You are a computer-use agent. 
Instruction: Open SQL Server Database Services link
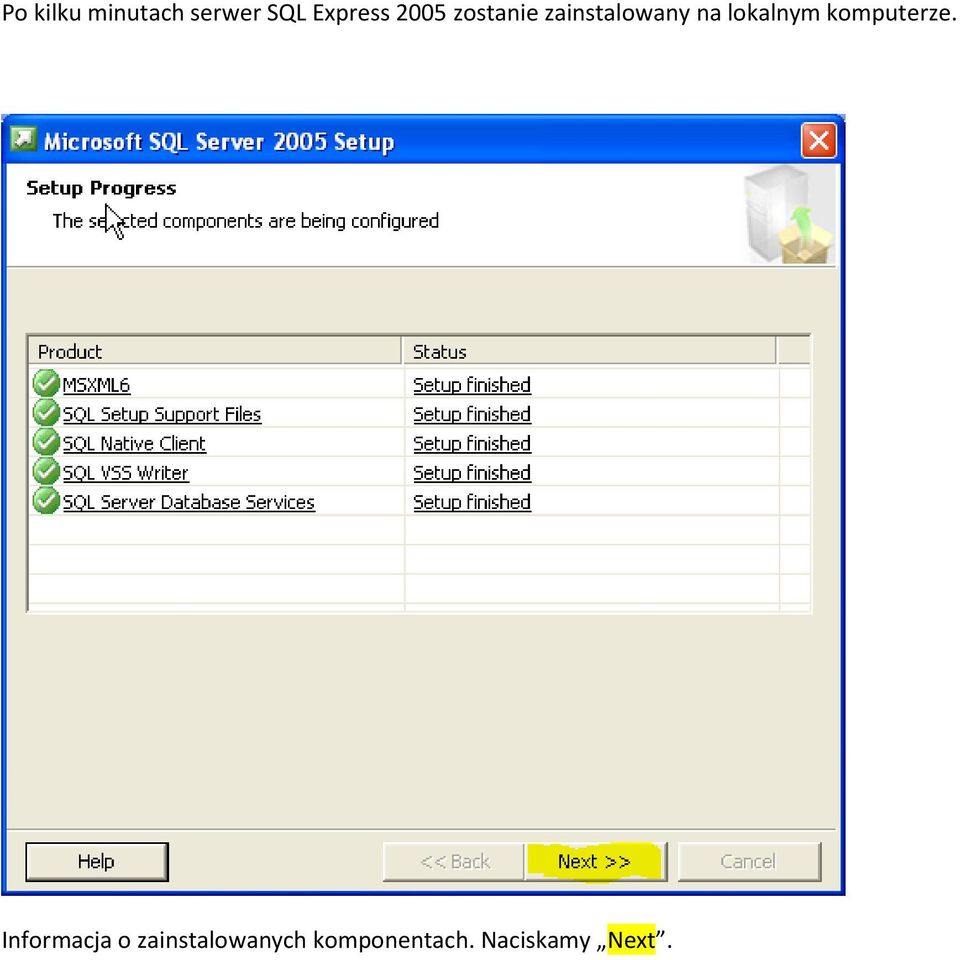coord(189,502)
